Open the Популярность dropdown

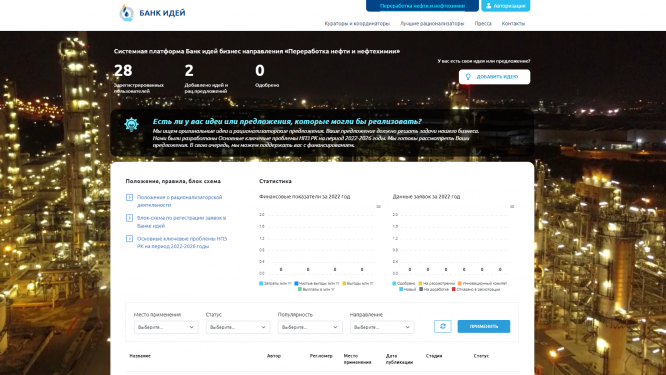310,327
